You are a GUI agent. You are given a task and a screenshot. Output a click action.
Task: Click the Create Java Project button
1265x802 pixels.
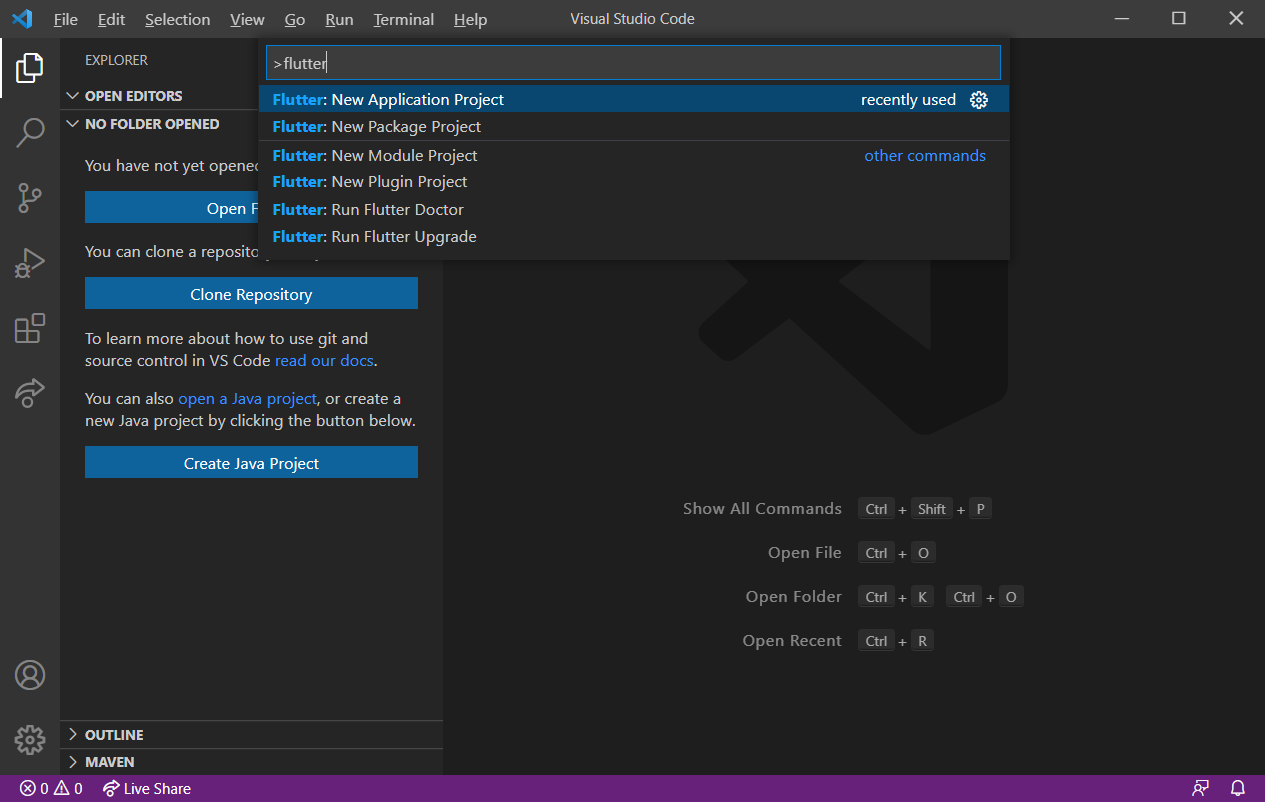pyautogui.click(x=251, y=463)
